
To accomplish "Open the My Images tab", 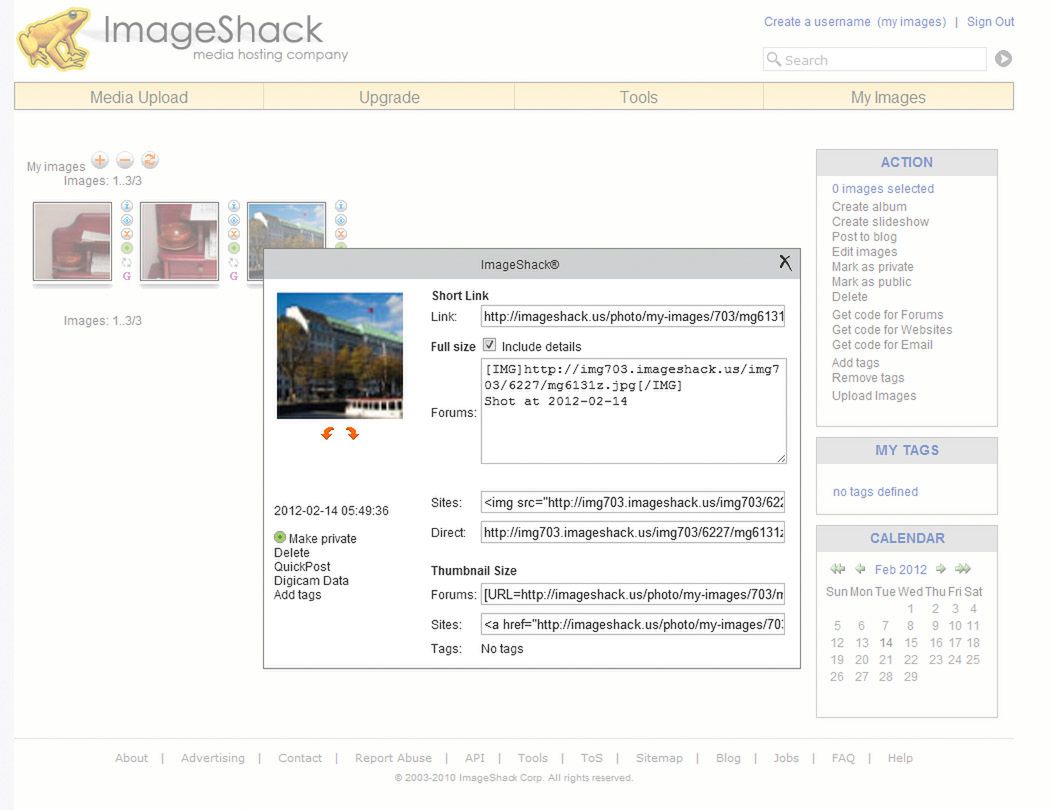I will [x=888, y=97].
